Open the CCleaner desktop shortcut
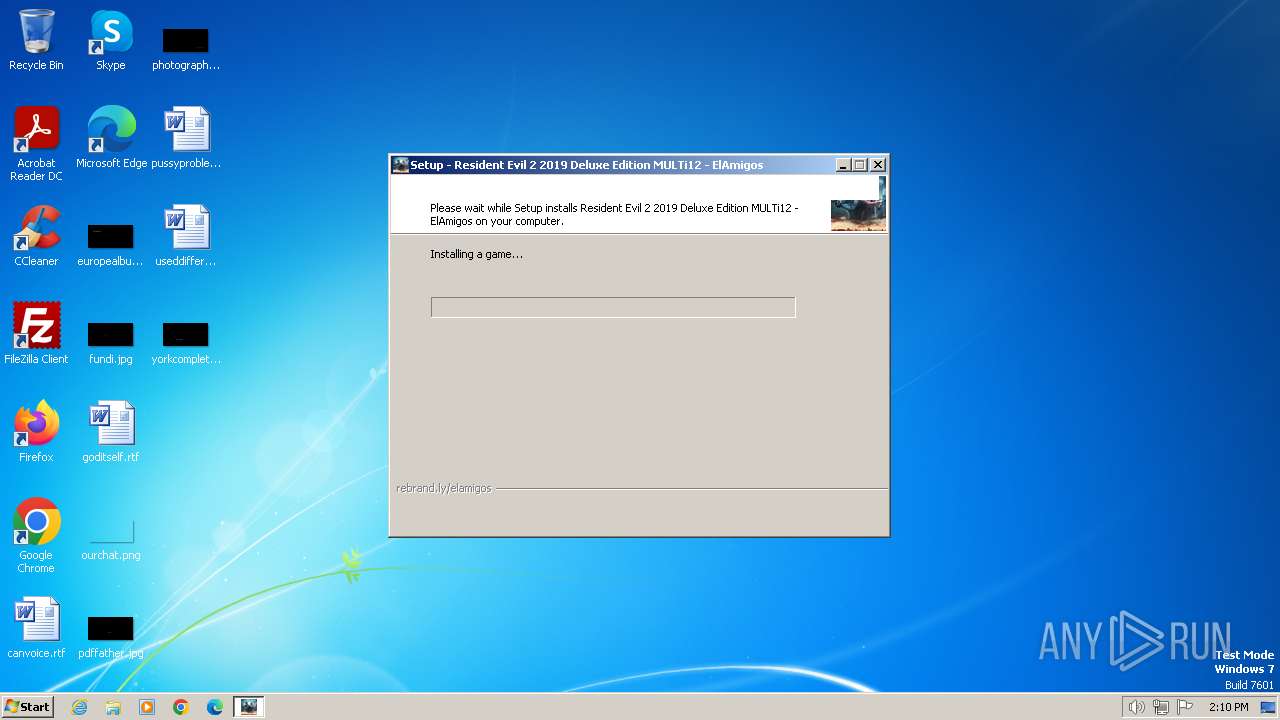The image size is (1280, 720). coord(36,236)
